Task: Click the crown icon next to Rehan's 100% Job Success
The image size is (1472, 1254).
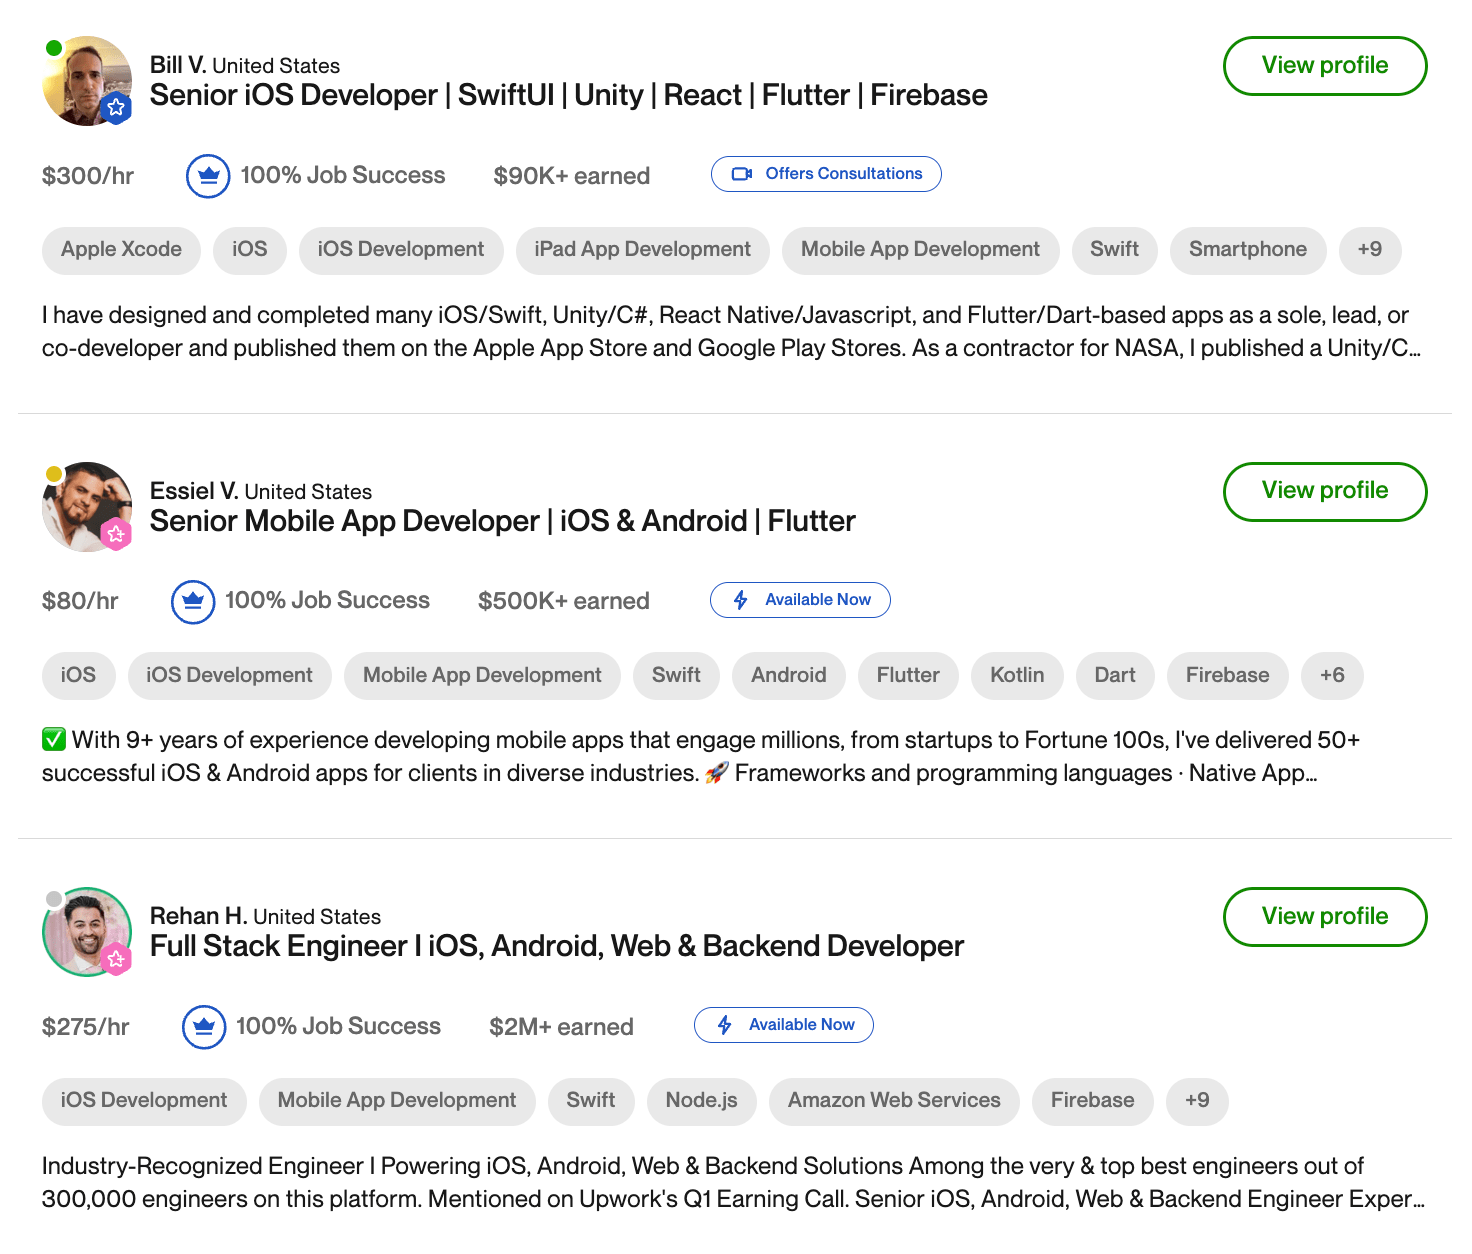Action: click(x=203, y=1026)
